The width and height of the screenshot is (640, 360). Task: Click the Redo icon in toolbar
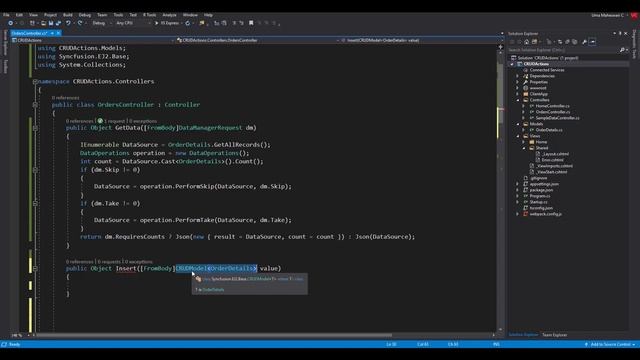point(80,23)
